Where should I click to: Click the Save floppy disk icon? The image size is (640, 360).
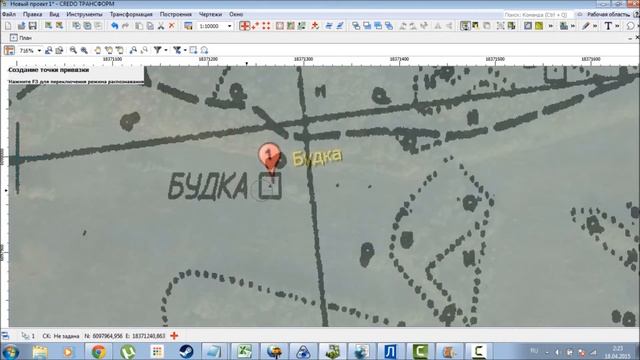coord(33,26)
